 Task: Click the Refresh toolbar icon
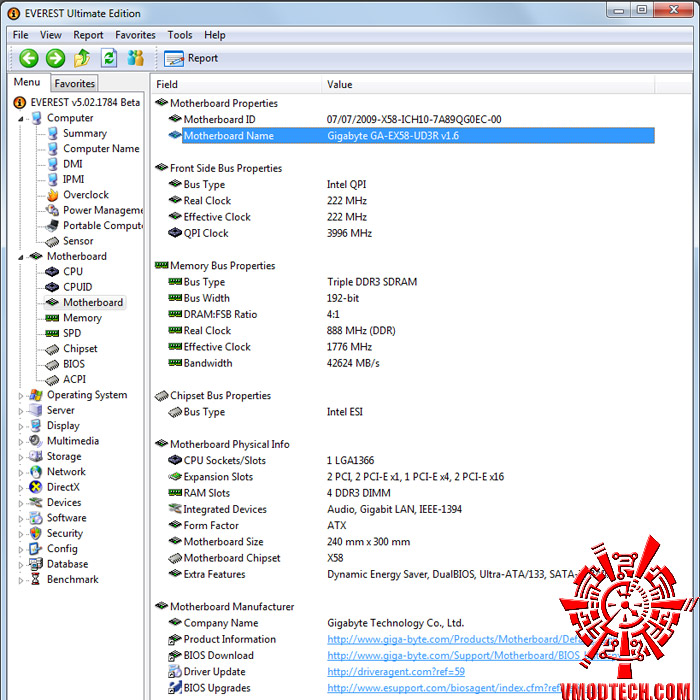[109, 58]
